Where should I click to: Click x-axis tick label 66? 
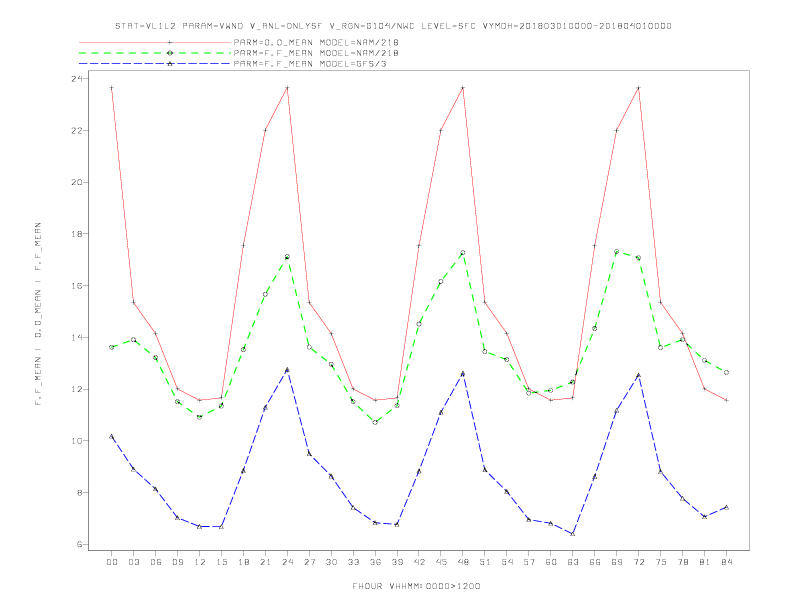(x=595, y=562)
